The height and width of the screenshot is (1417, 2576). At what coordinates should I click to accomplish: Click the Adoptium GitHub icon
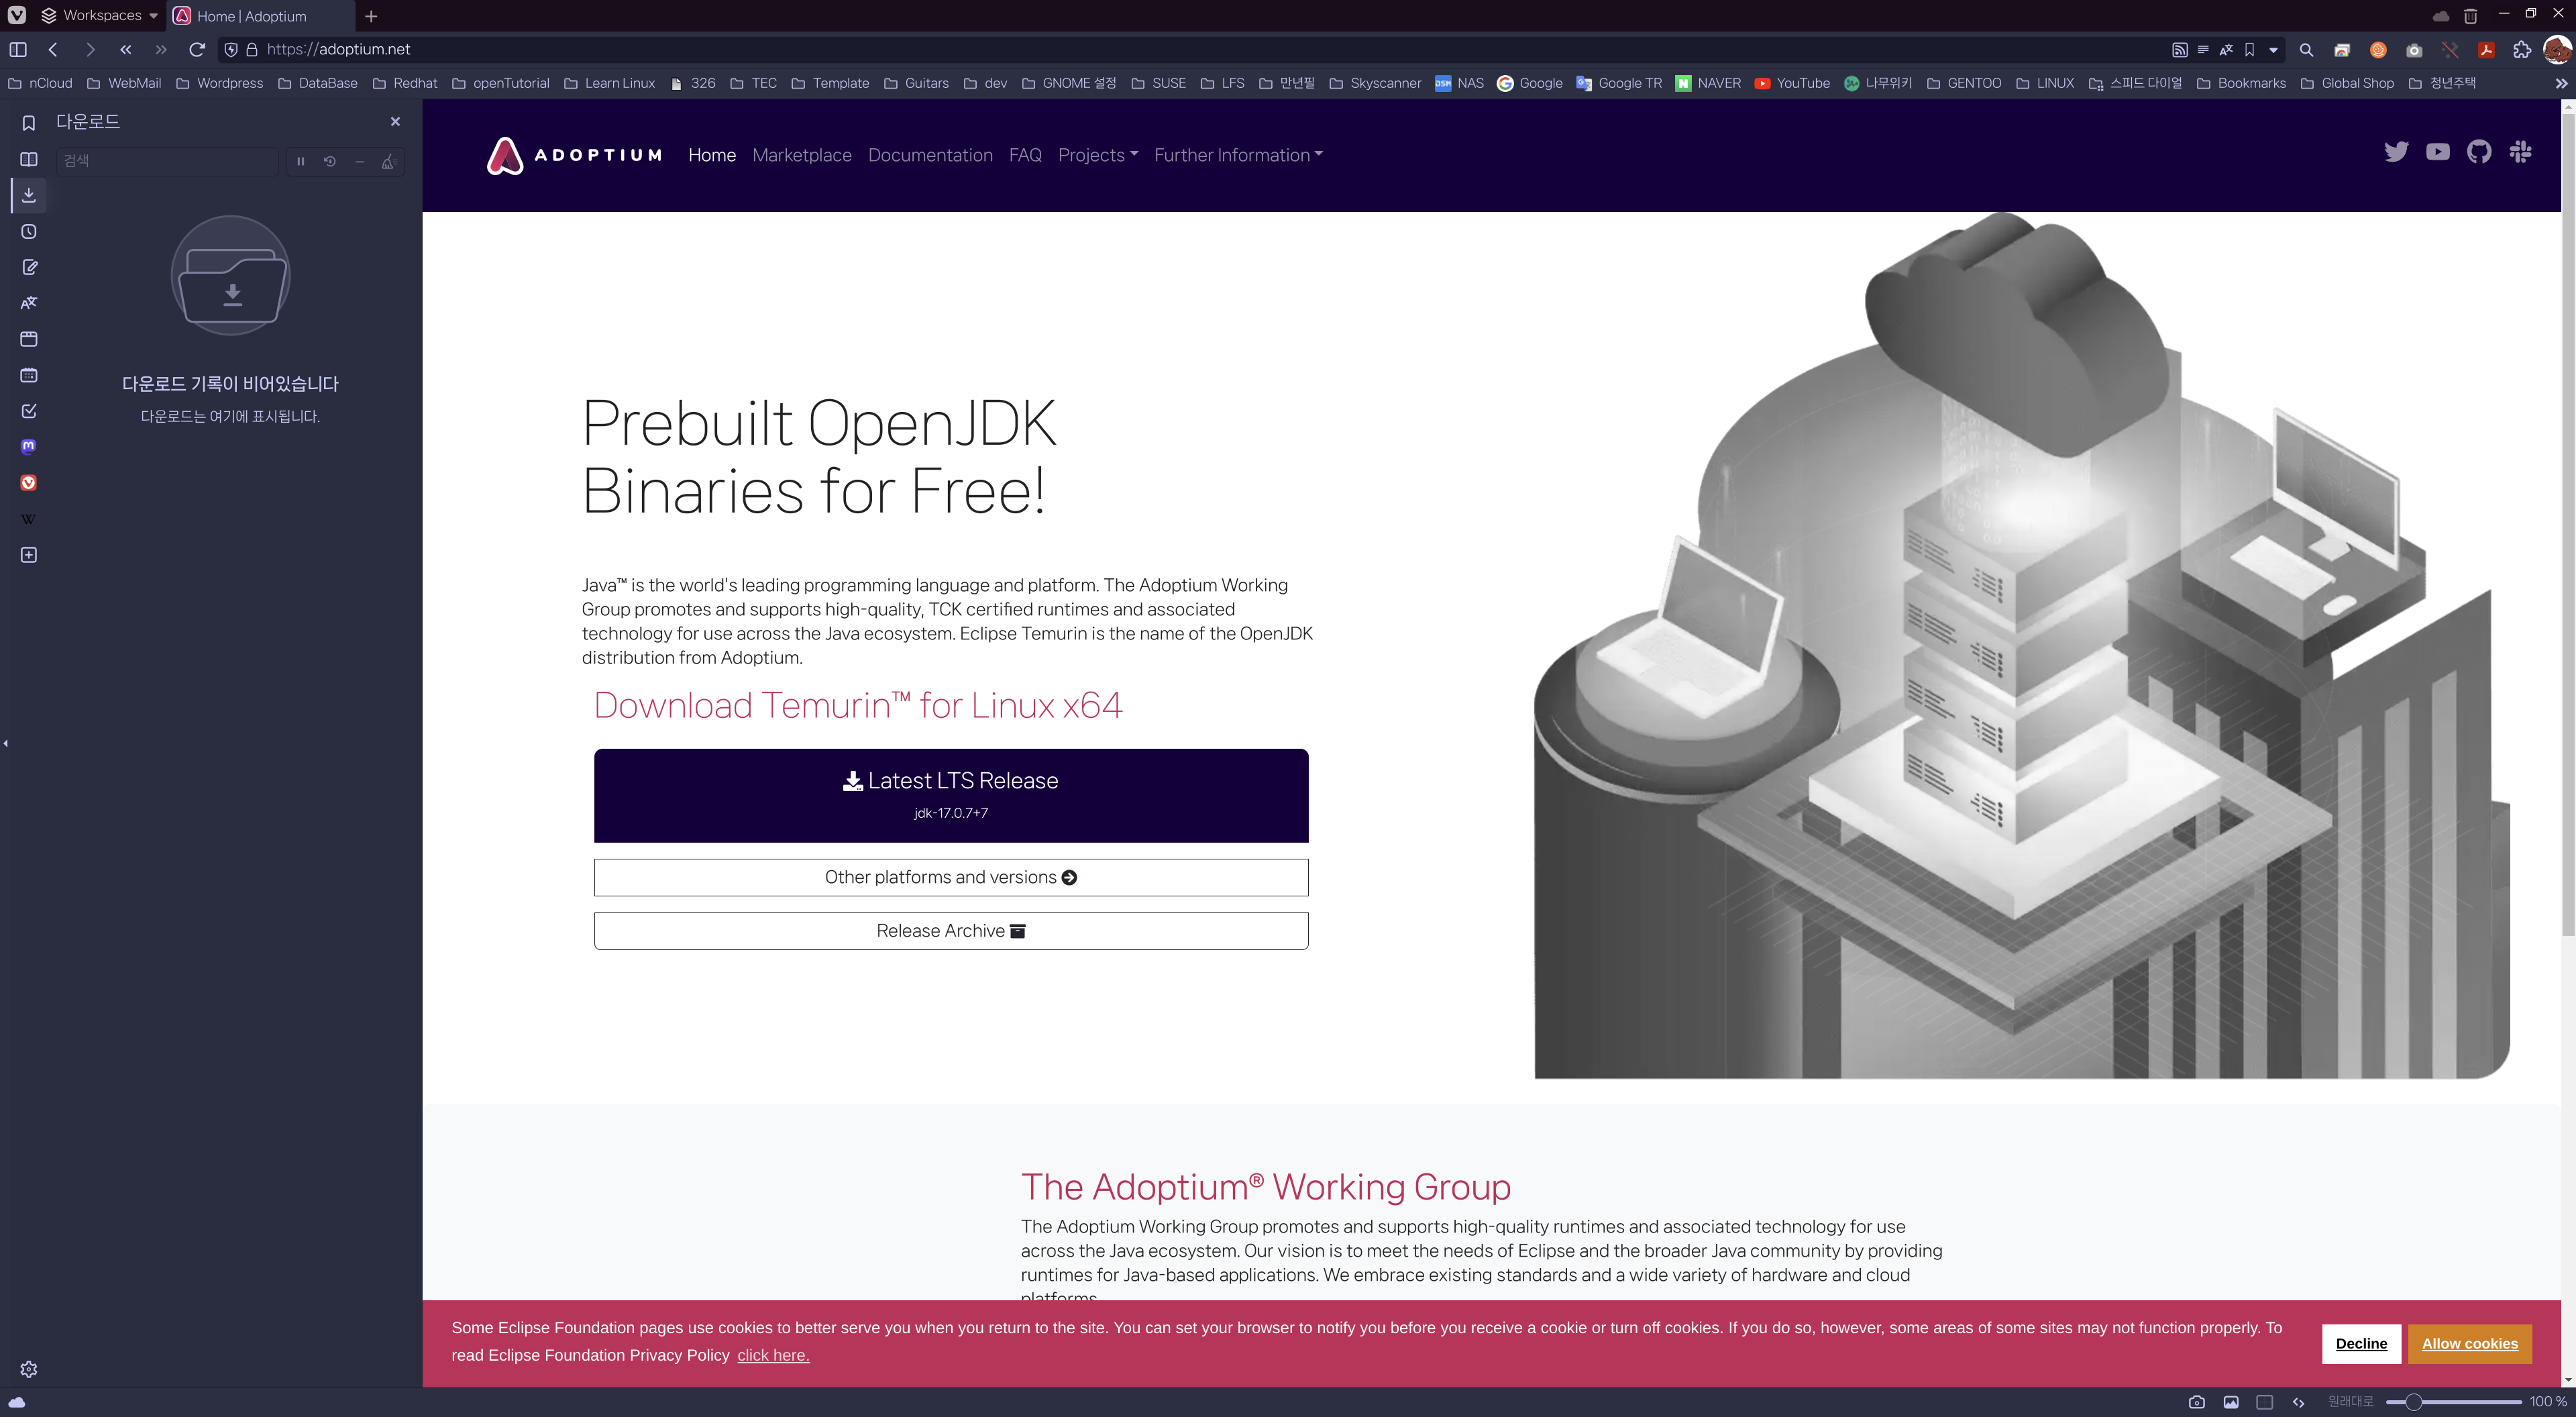click(x=2478, y=152)
